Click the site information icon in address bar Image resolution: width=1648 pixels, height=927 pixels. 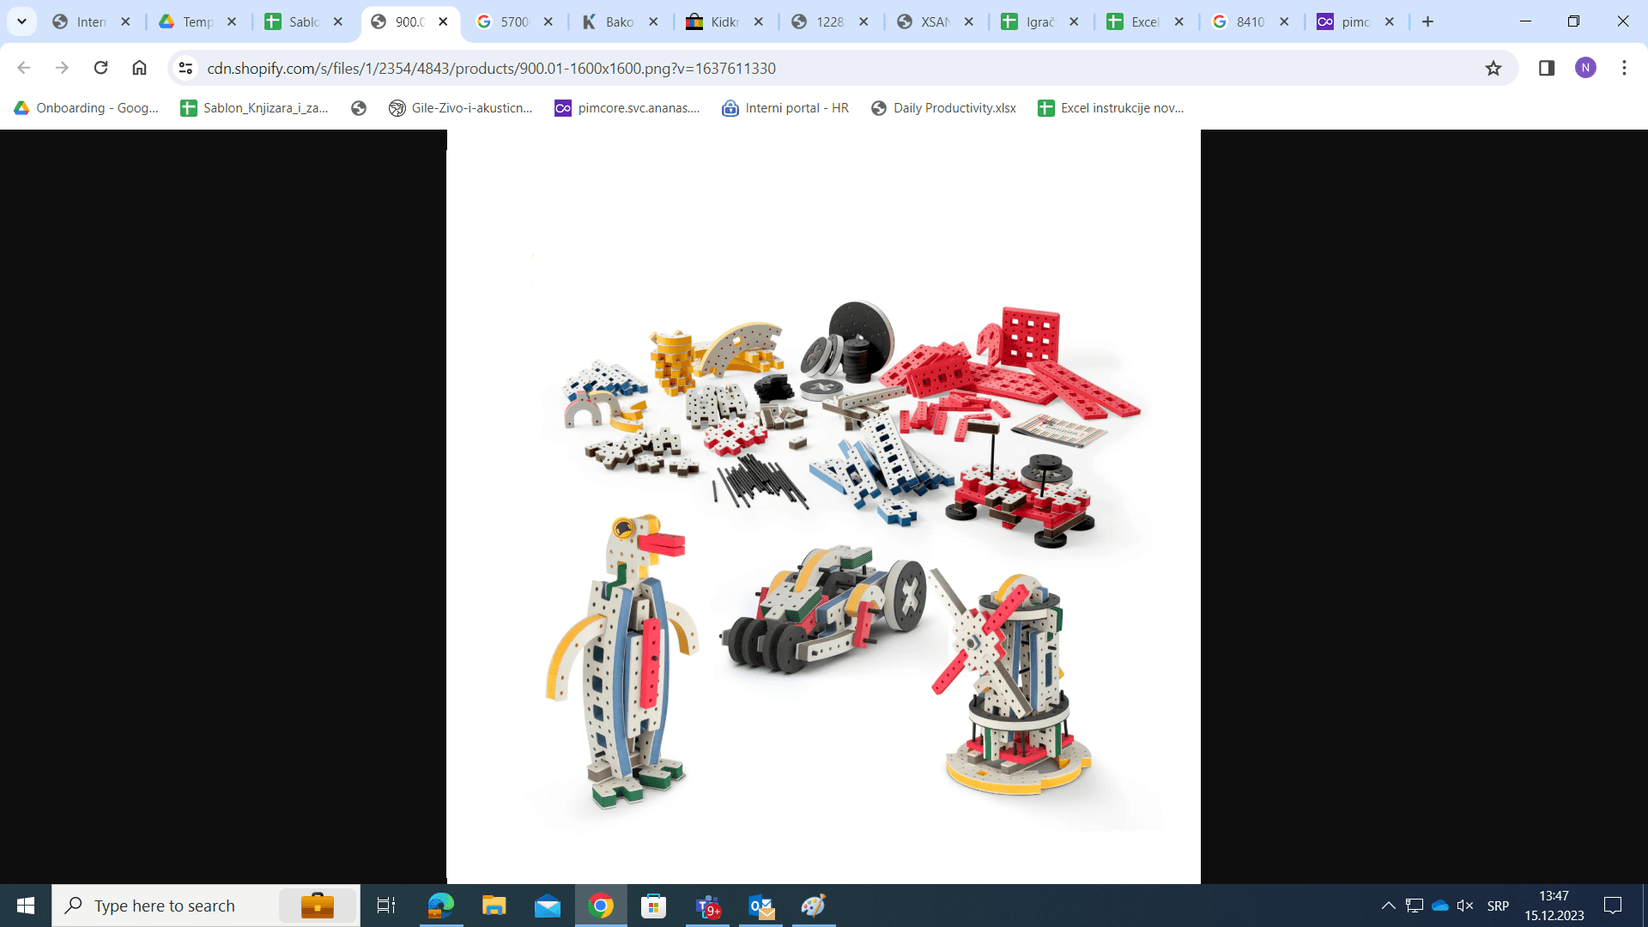(x=185, y=68)
